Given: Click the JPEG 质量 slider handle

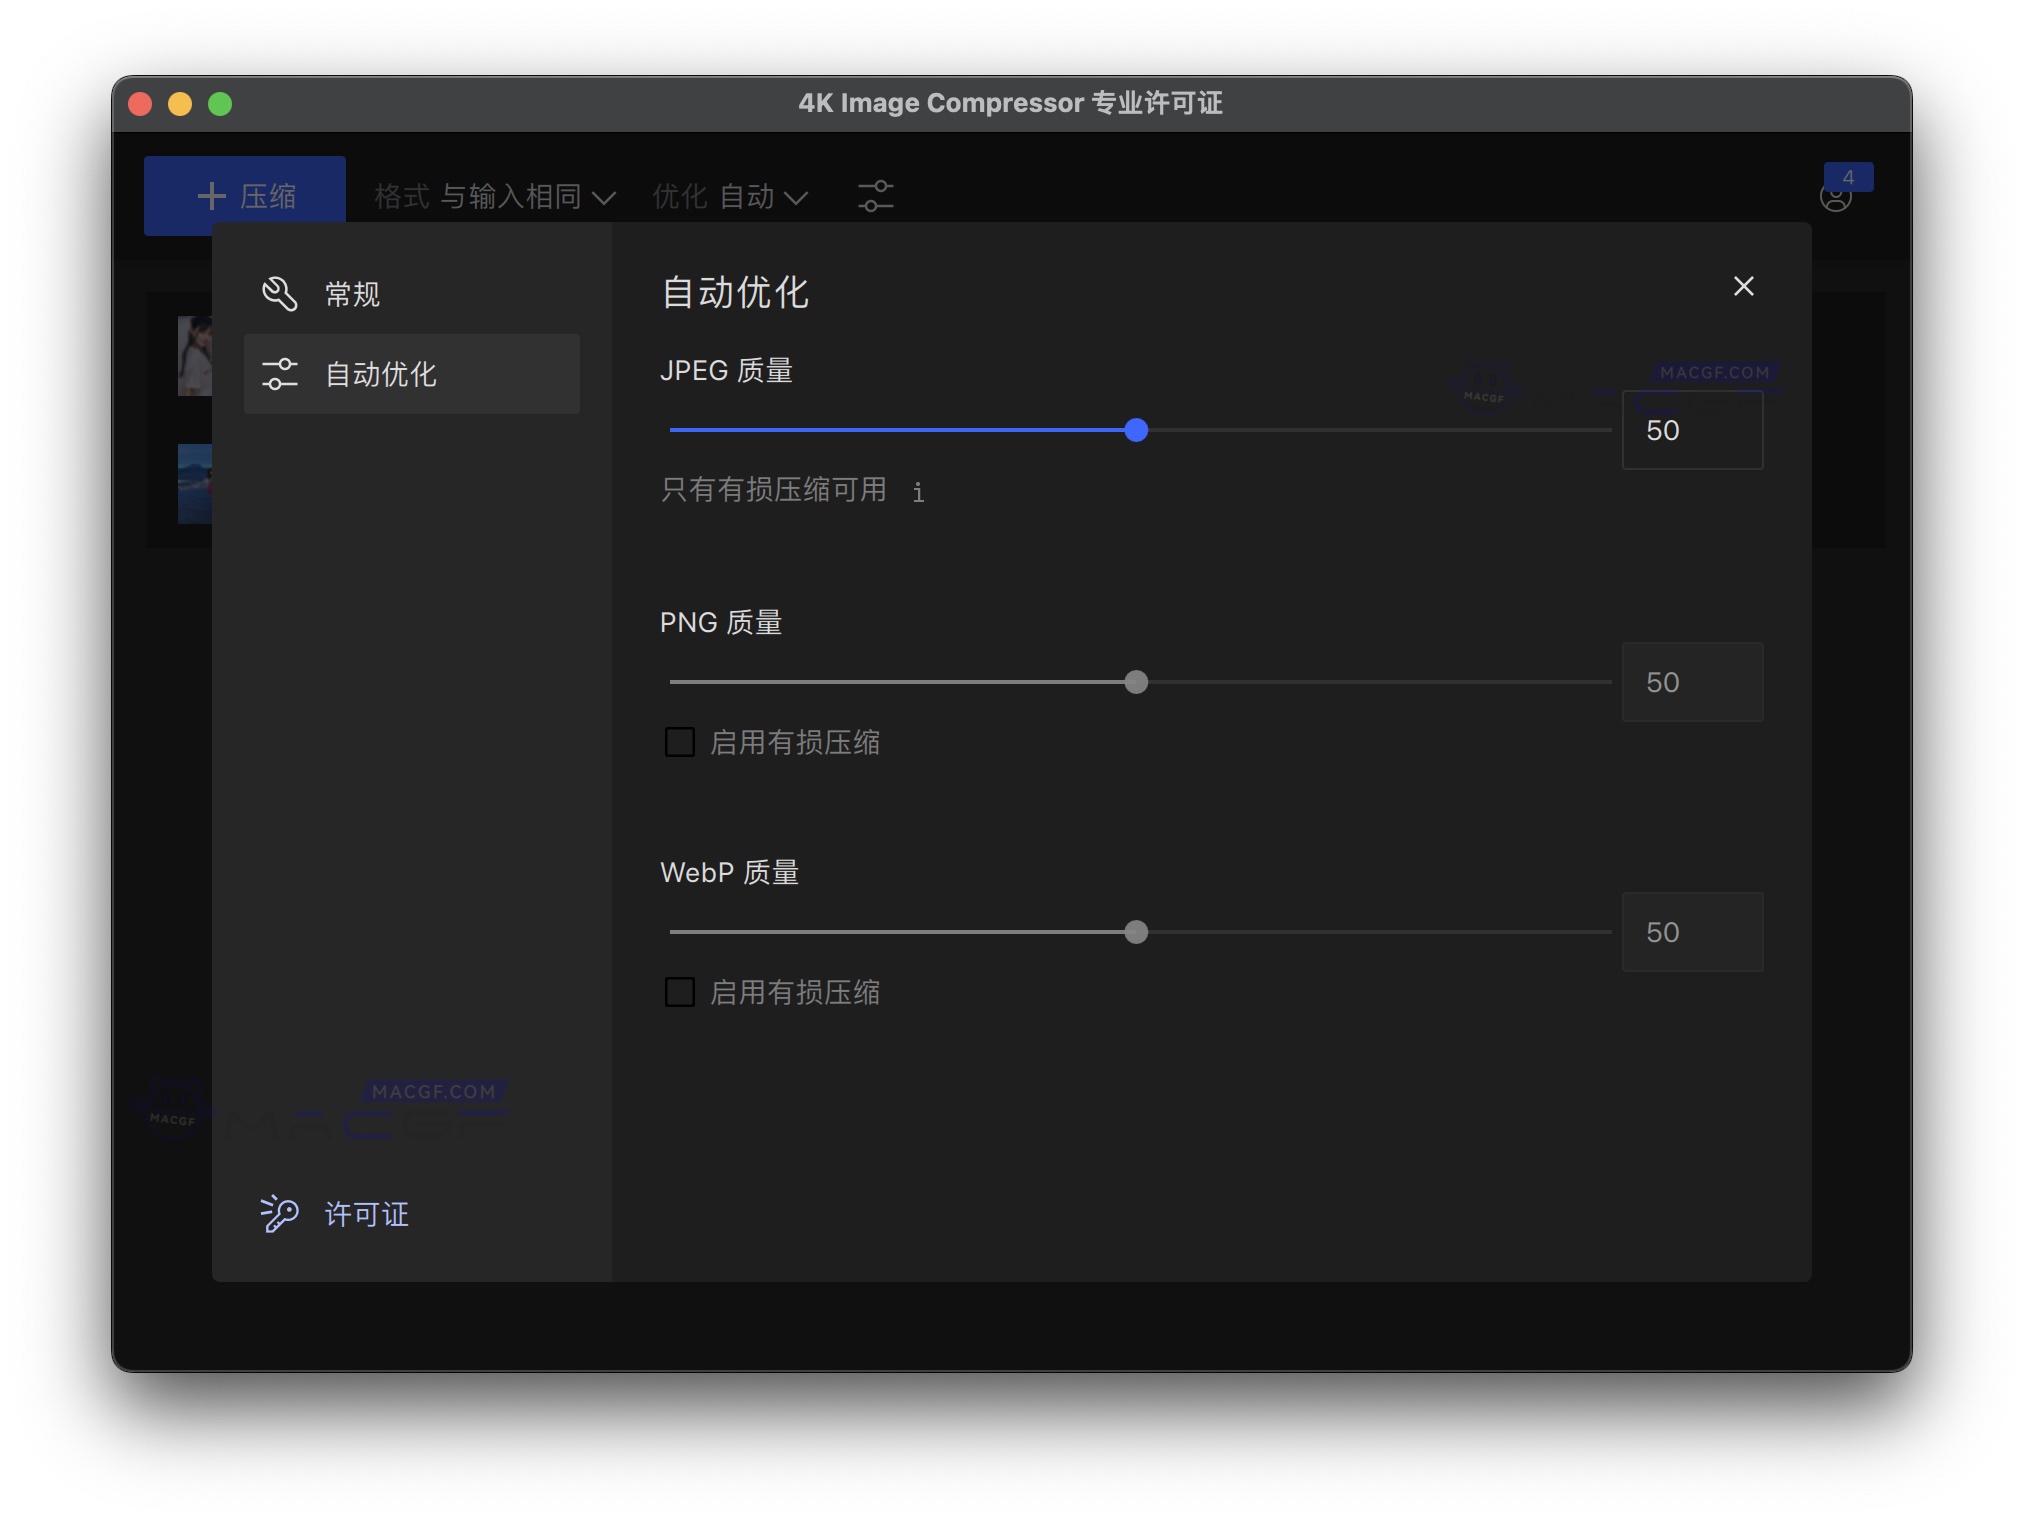Looking at the screenshot, I should tap(1136, 430).
